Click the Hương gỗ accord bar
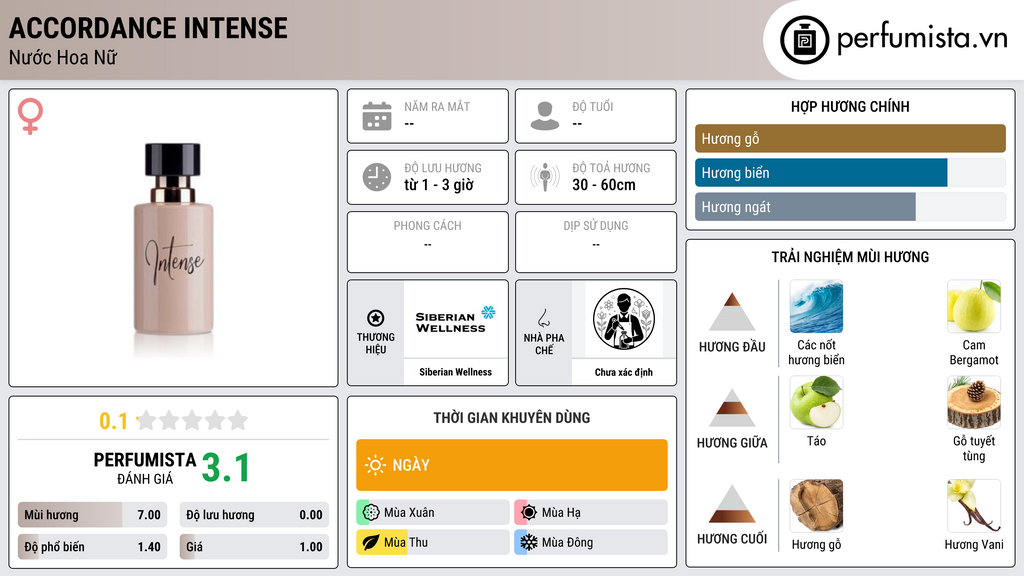The width and height of the screenshot is (1024, 576). coord(850,138)
